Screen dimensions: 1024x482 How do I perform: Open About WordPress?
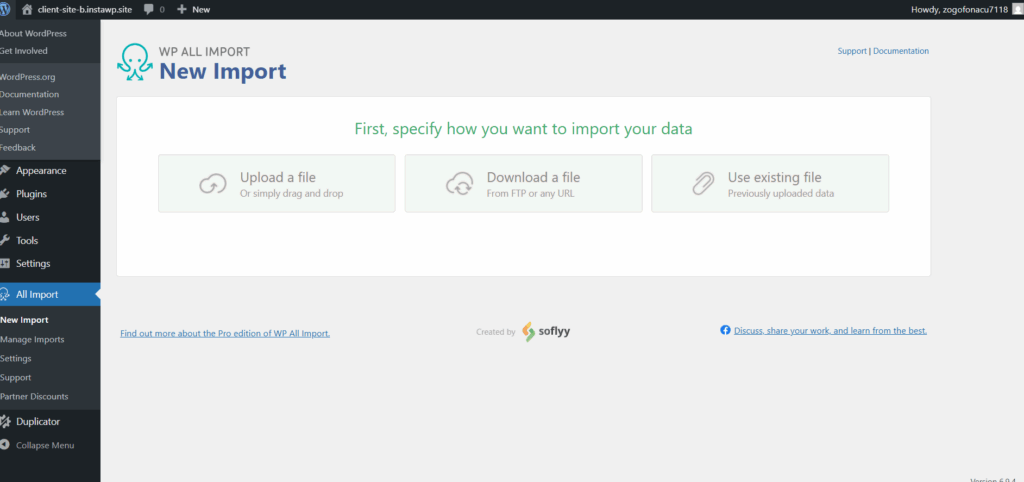pyautogui.click(x=33, y=33)
